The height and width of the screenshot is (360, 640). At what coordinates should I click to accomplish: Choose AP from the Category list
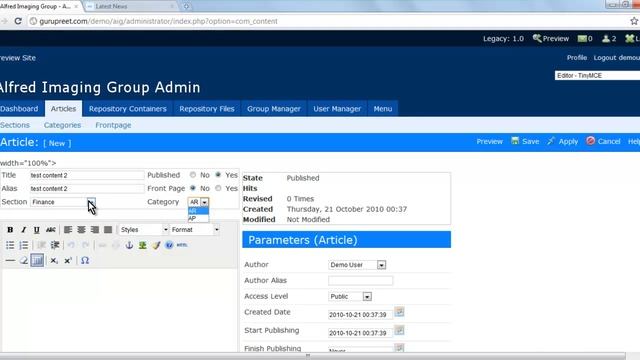click(198, 218)
